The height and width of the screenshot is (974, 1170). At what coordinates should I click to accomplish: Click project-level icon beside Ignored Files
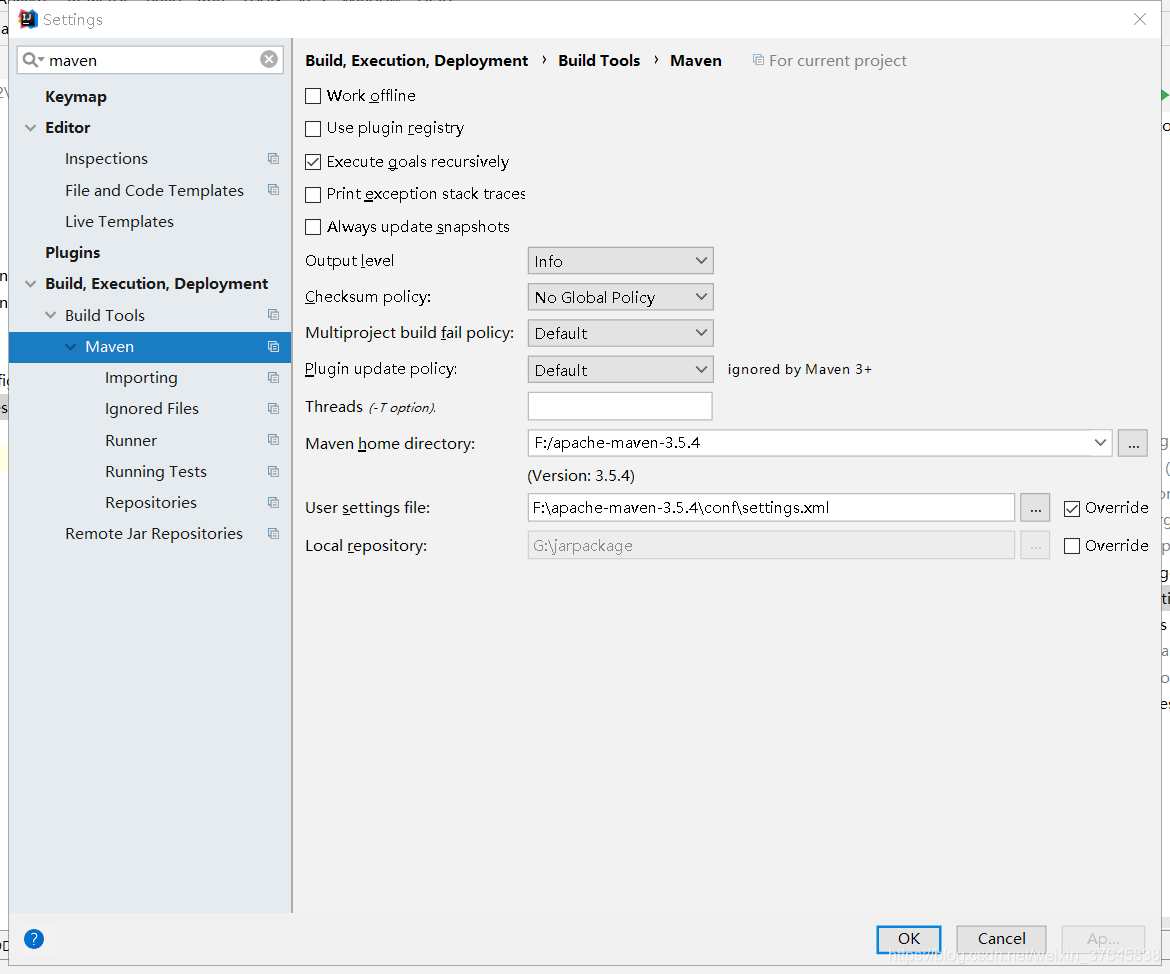(x=273, y=409)
